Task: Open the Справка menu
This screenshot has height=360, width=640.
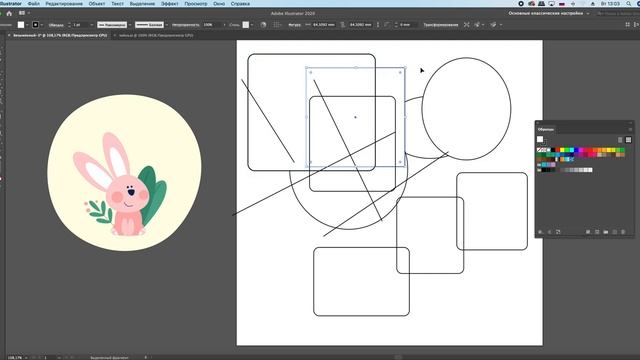Action: tap(240, 4)
